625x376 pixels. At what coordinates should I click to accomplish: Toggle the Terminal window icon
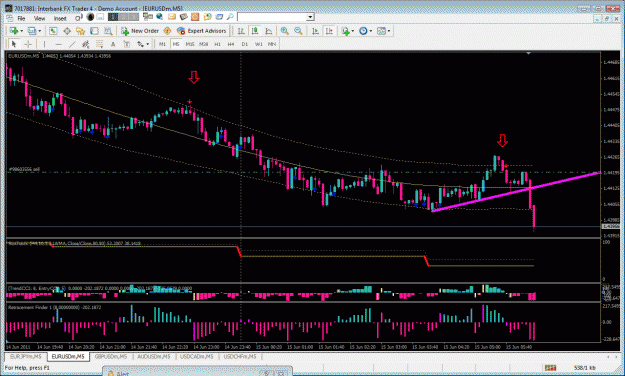point(94,31)
